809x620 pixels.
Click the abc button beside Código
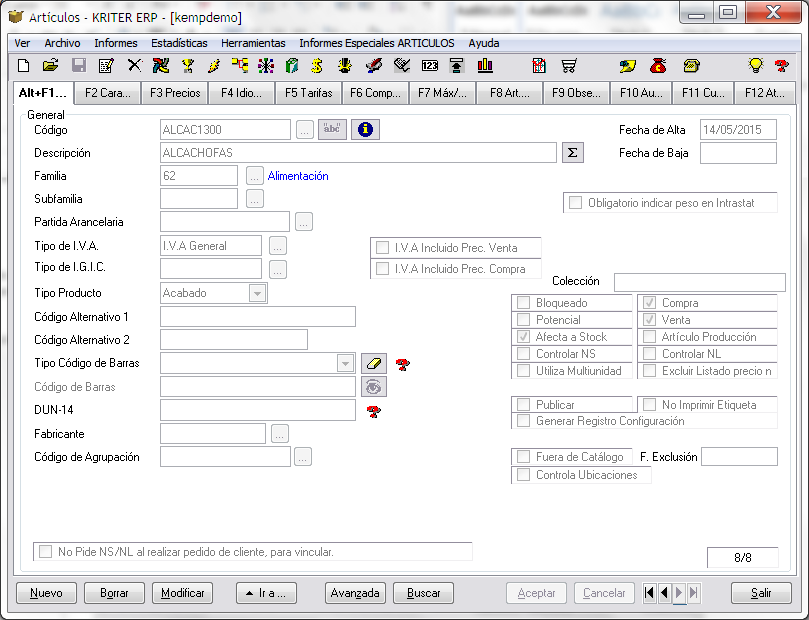pyautogui.click(x=332, y=129)
